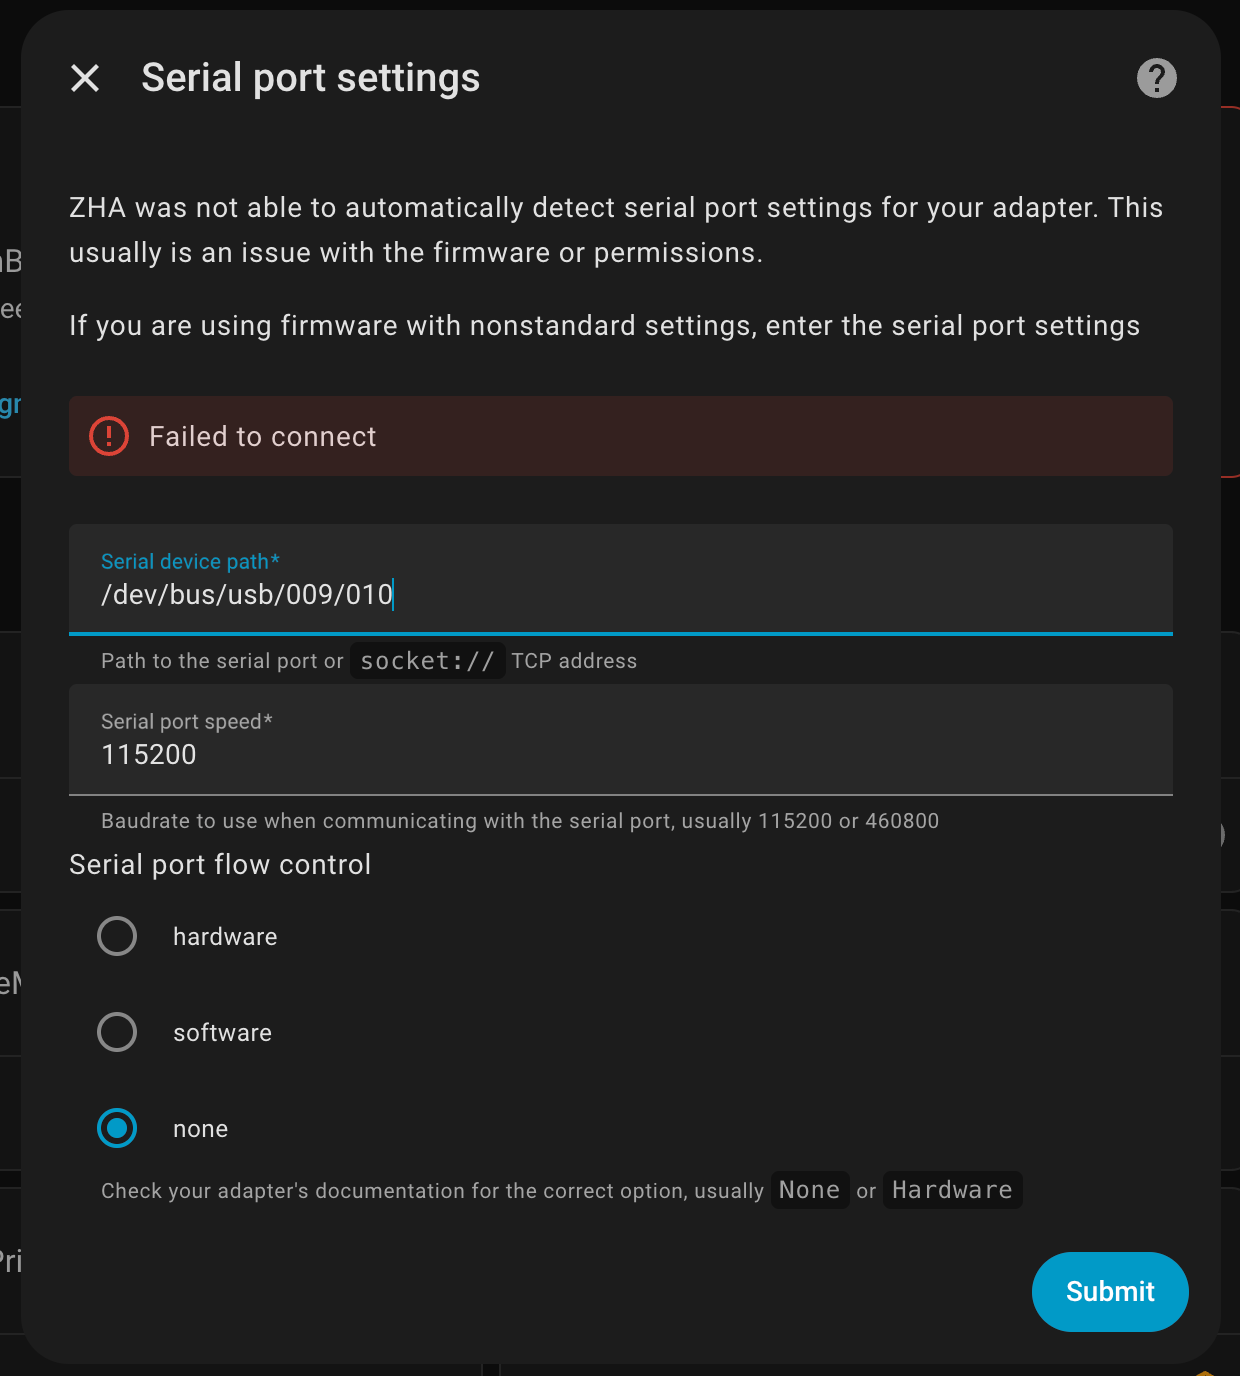The width and height of the screenshot is (1240, 1376).
Task: Click the socket:// code snippet
Action: click(427, 661)
